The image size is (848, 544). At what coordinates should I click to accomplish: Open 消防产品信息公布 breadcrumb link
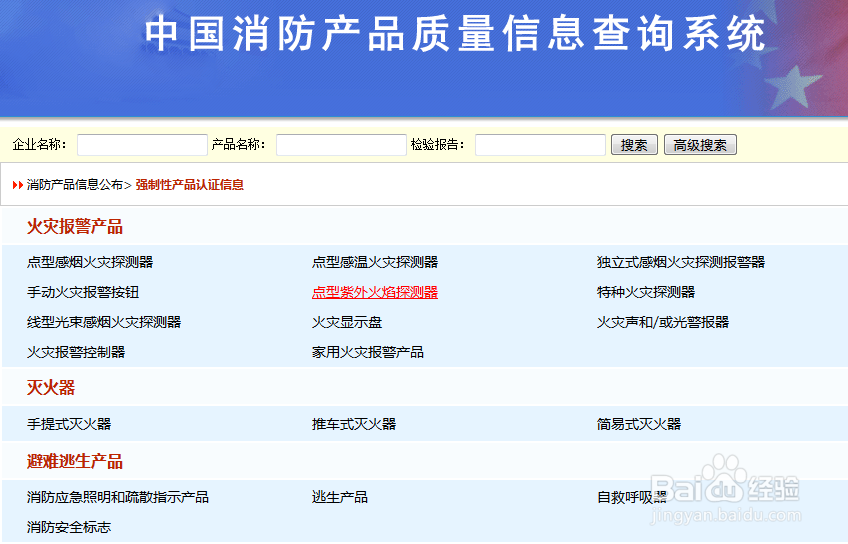tap(75, 185)
